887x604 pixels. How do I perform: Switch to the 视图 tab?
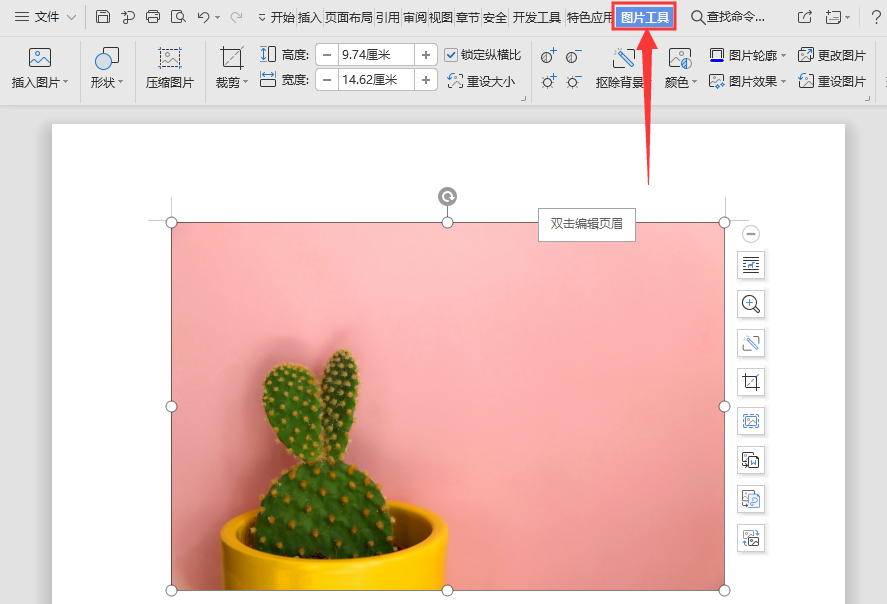point(441,18)
